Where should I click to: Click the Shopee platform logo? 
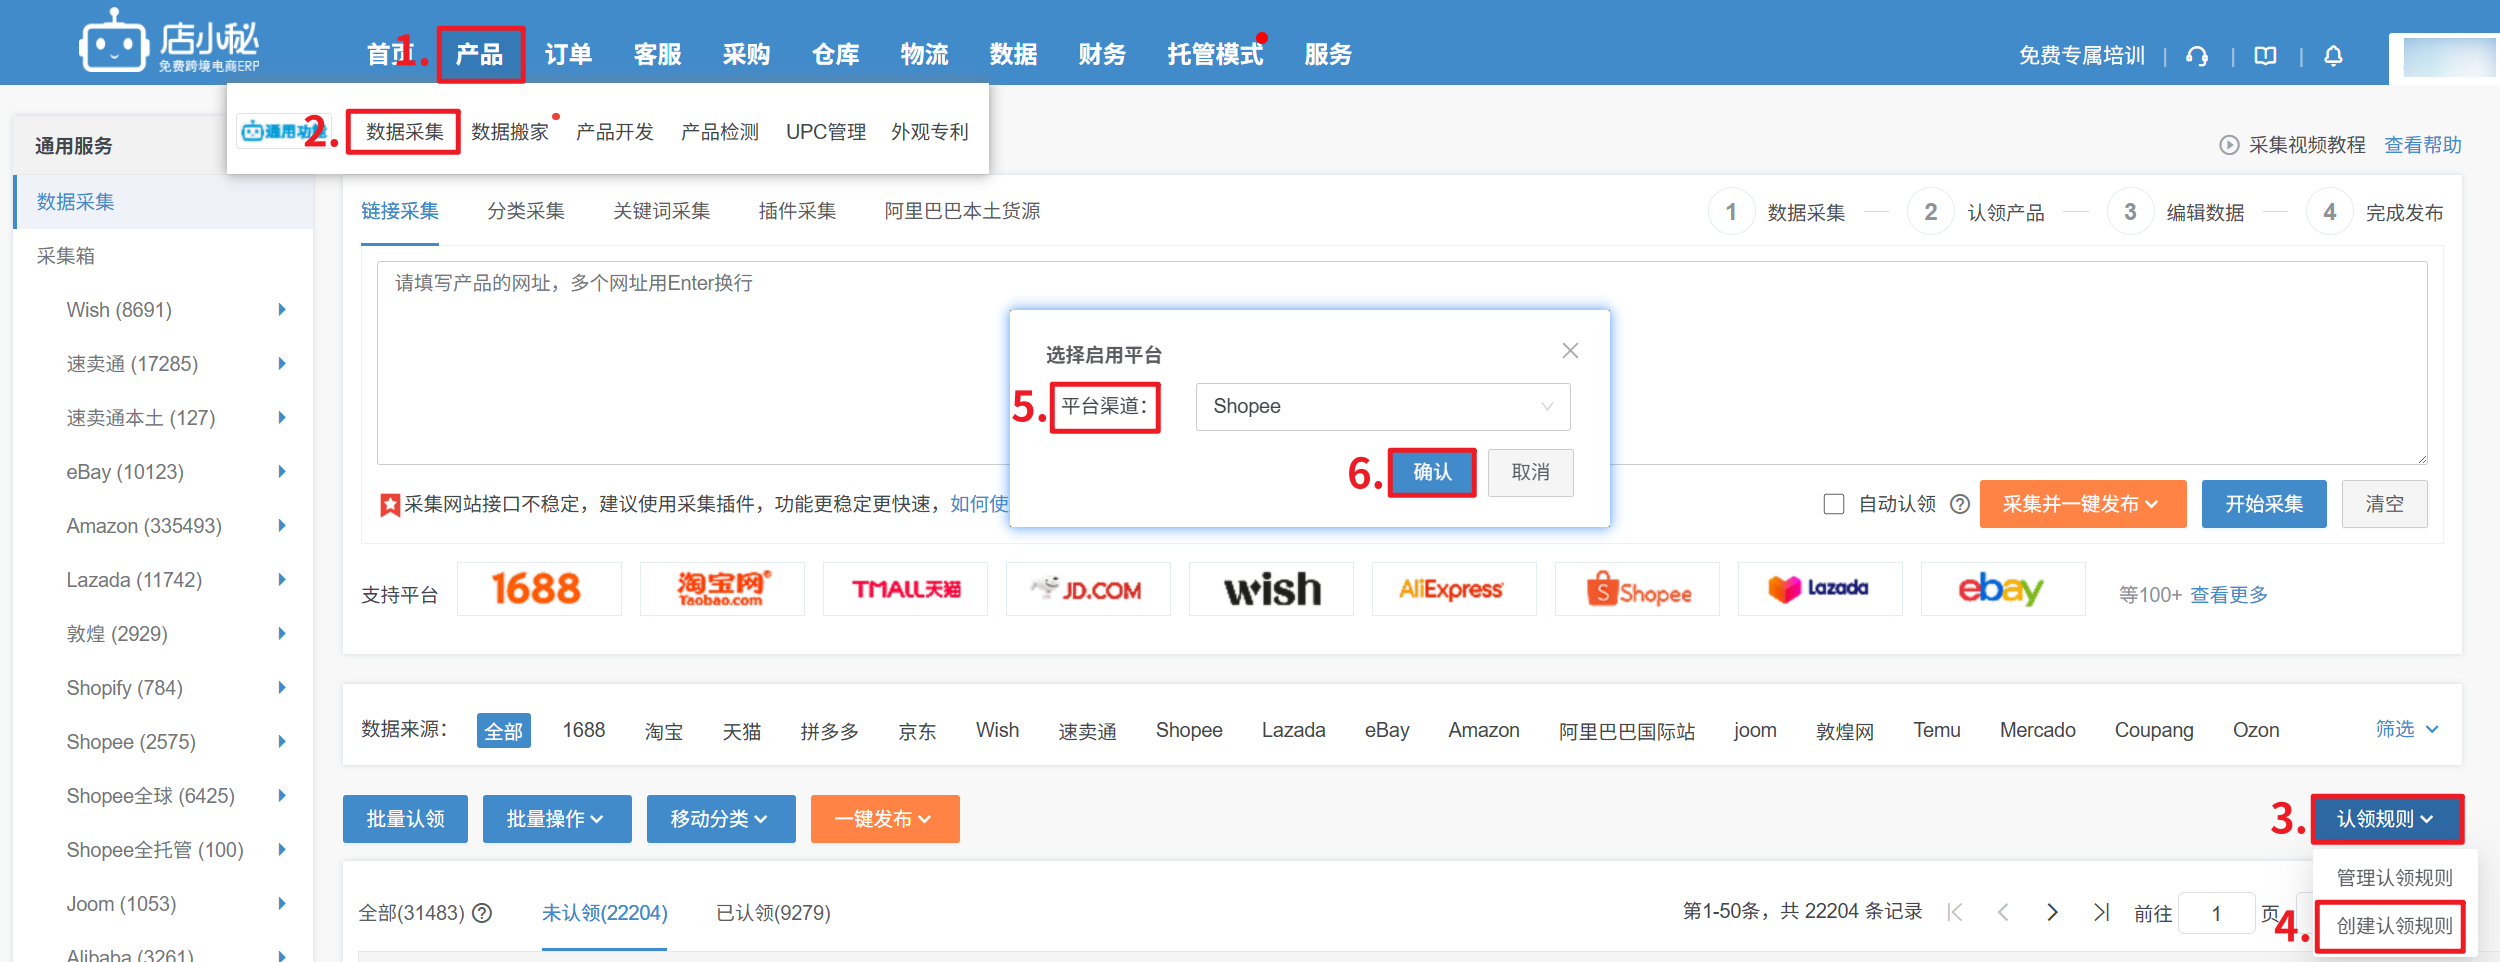pyautogui.click(x=1637, y=589)
